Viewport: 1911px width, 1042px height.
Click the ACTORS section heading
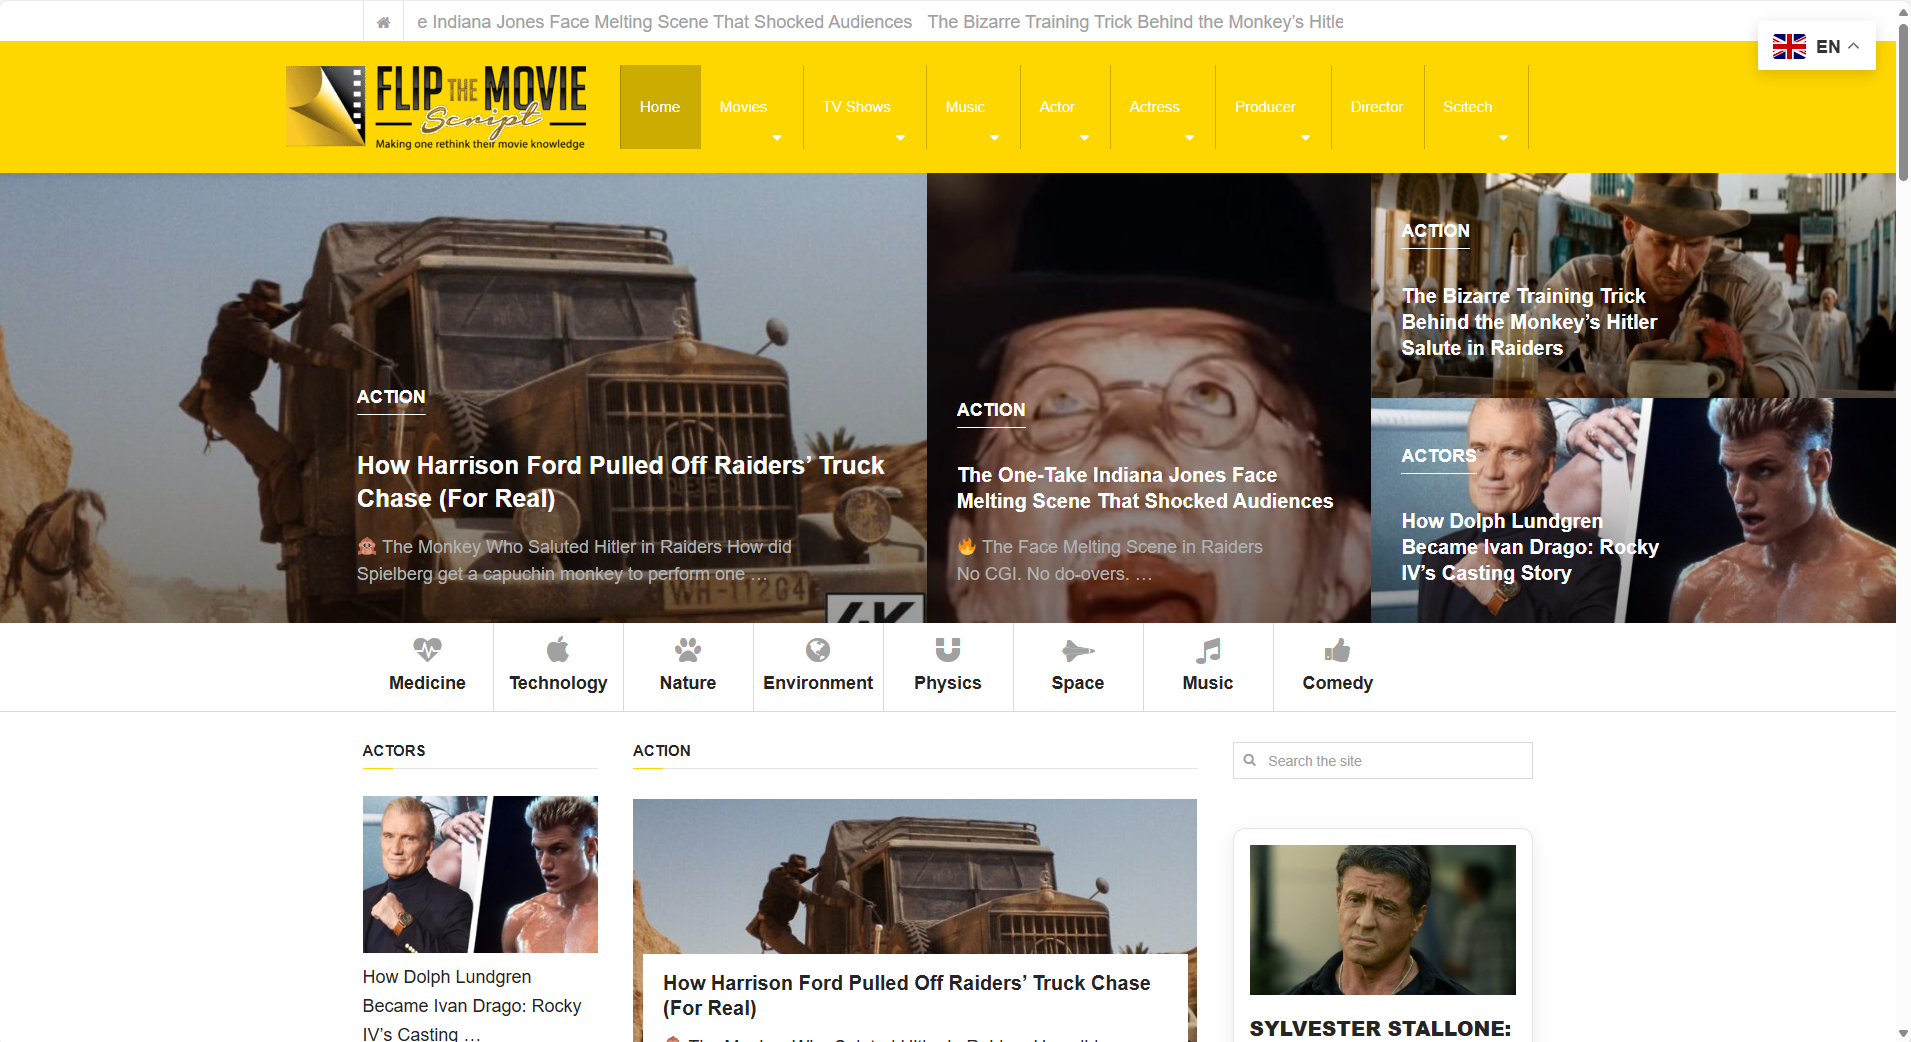[394, 751]
